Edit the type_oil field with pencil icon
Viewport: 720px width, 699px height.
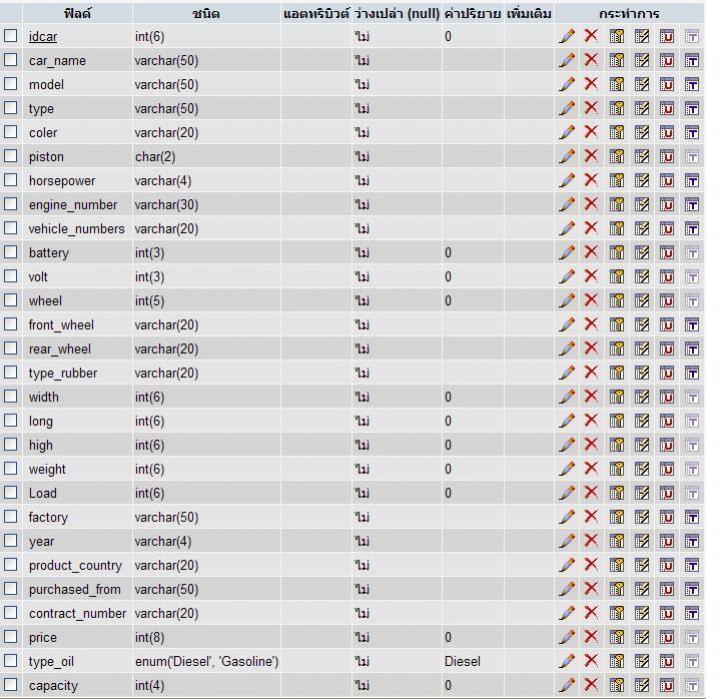(567, 661)
